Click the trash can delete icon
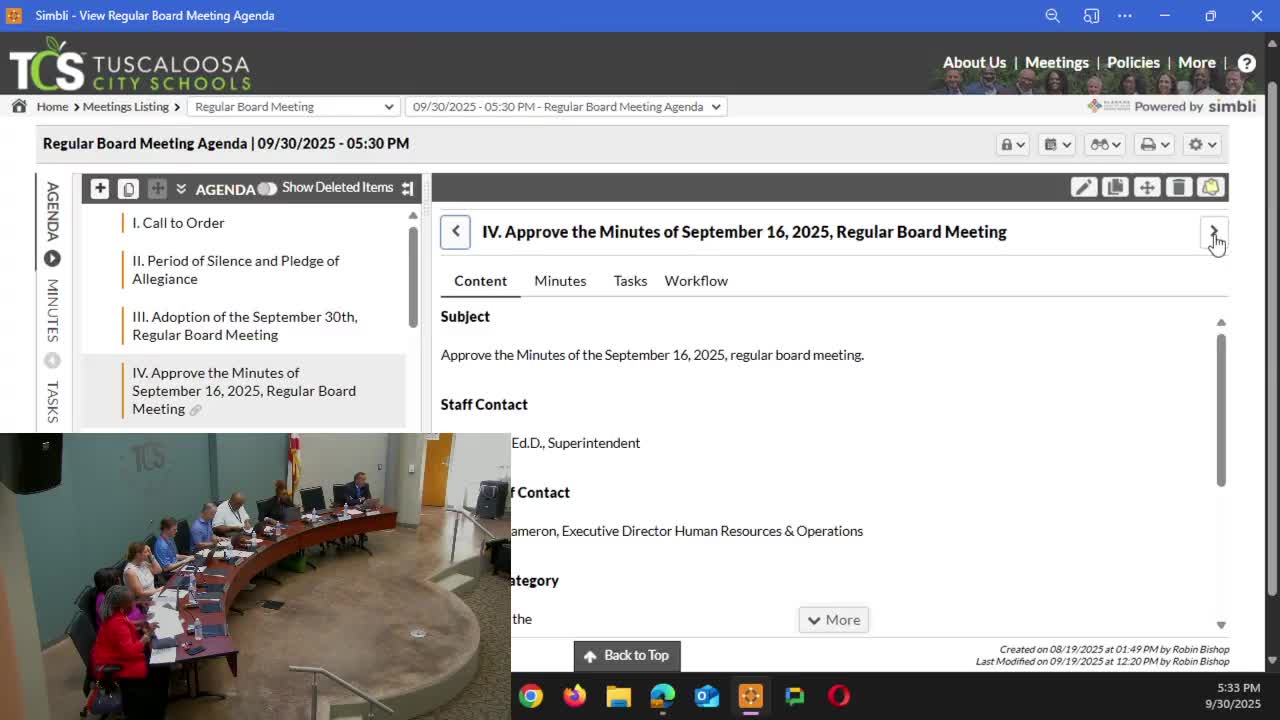 [x=1179, y=187]
